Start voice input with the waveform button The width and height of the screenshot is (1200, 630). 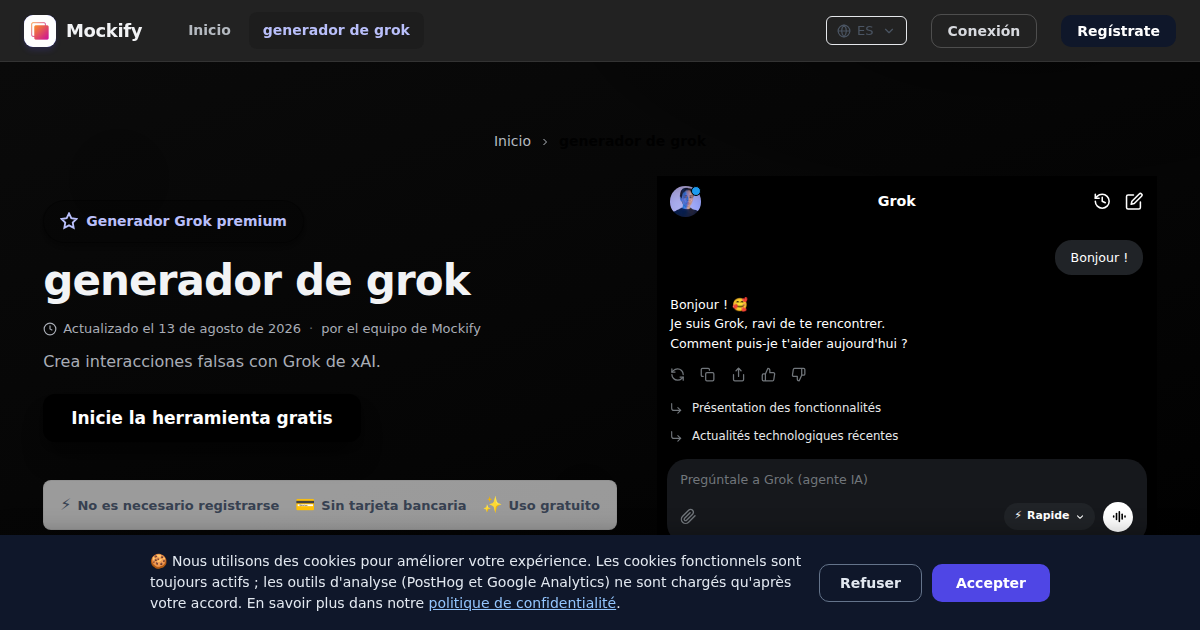pyautogui.click(x=1118, y=516)
